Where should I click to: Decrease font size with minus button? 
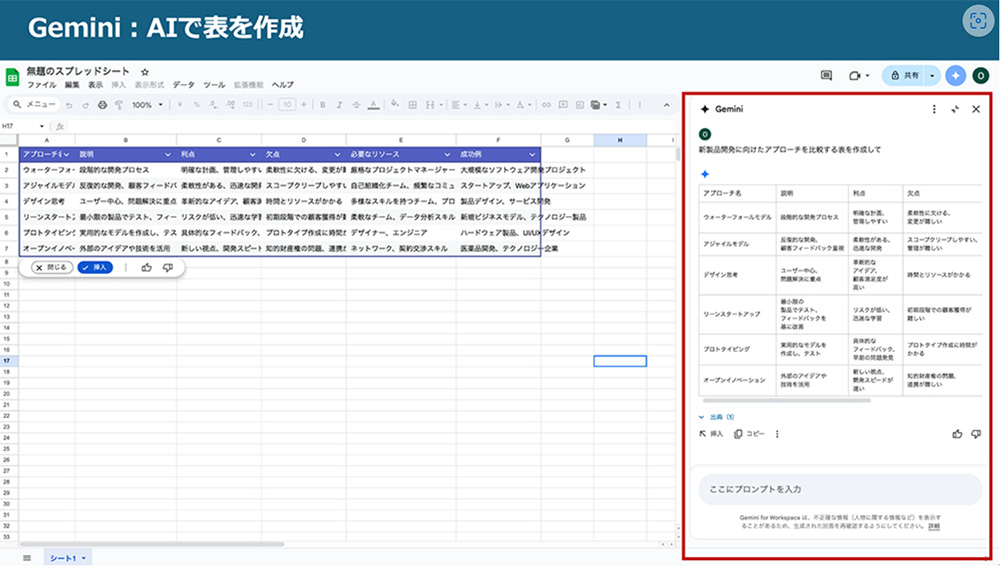tap(270, 105)
